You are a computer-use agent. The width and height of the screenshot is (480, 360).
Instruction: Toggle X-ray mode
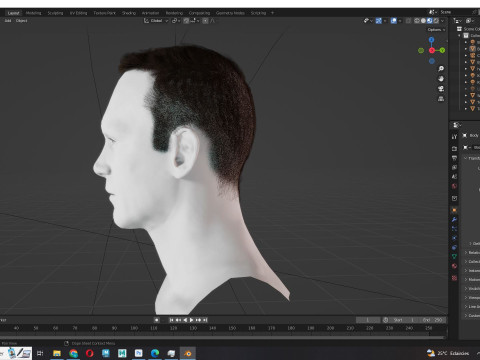[408, 21]
